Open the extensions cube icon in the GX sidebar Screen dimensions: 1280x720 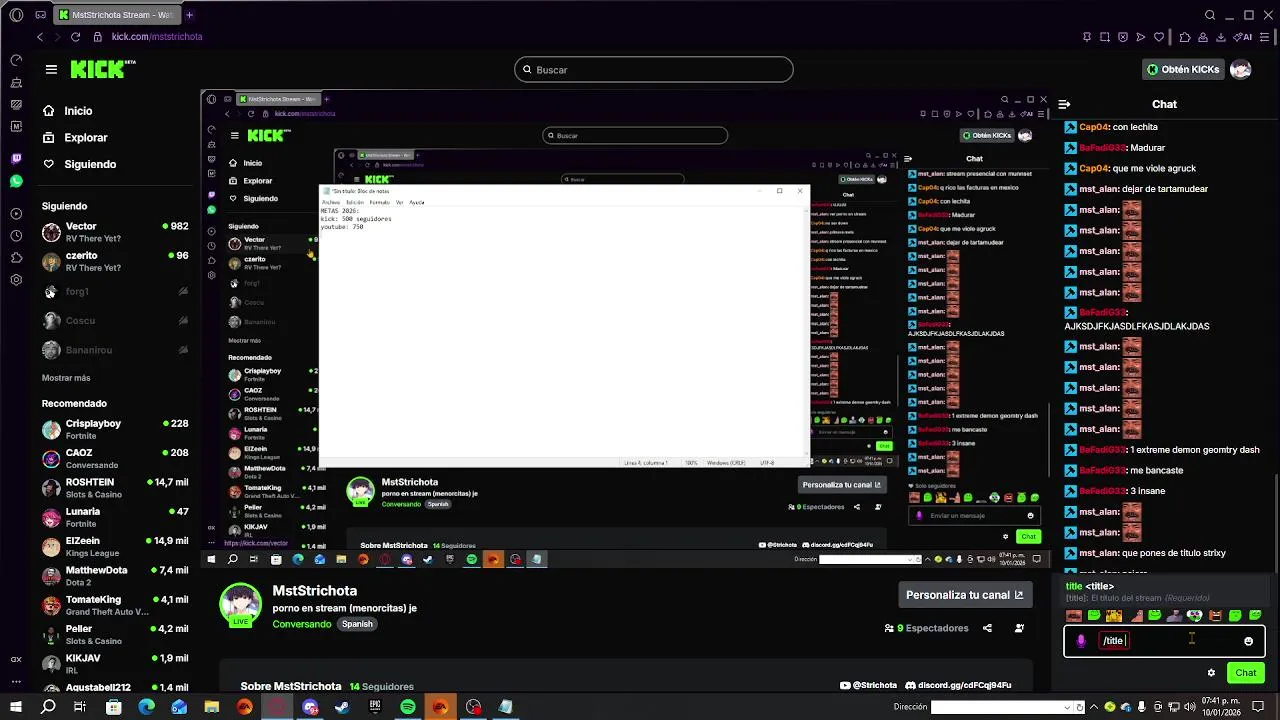click(16, 258)
